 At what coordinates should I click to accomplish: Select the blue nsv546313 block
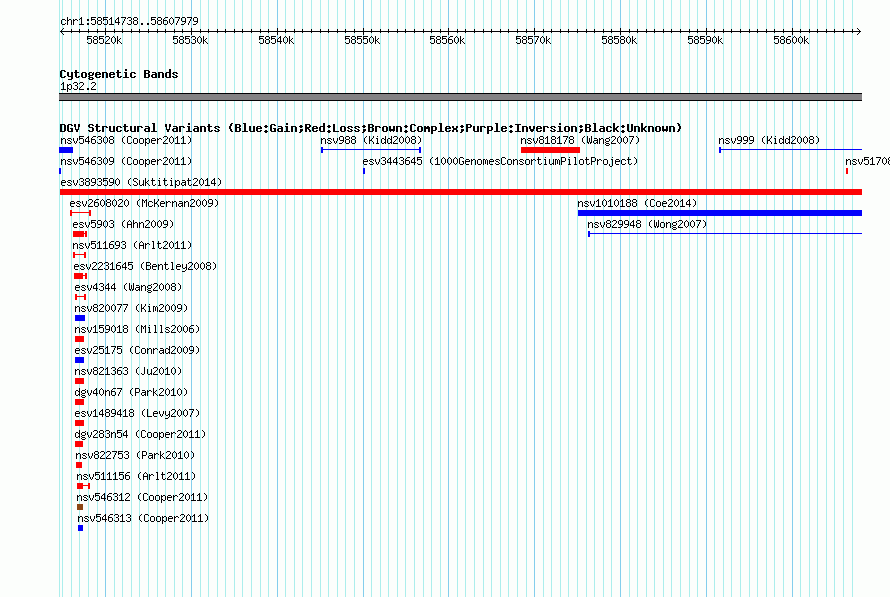pos(81,528)
